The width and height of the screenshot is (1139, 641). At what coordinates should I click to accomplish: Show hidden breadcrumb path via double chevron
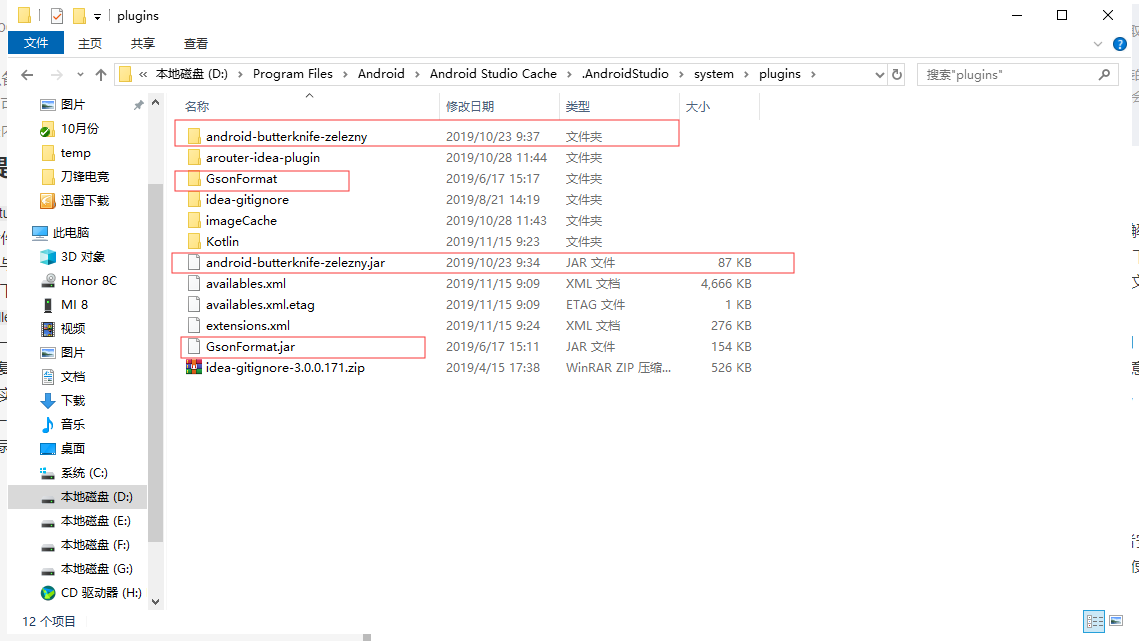click(x=144, y=74)
